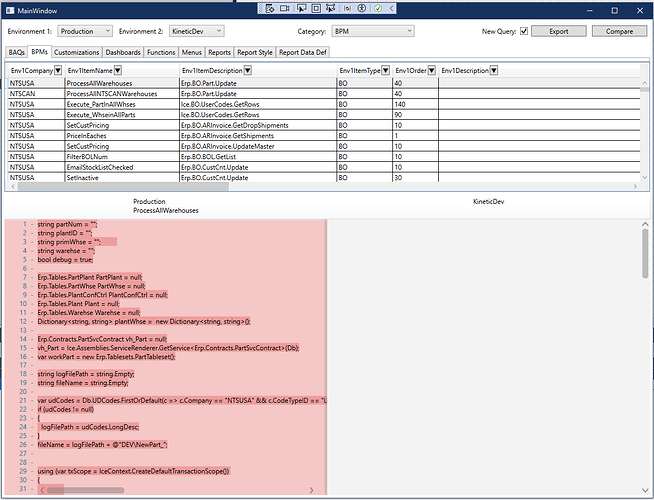Click the grid's horizontal scrollbar thumb

[123, 186]
